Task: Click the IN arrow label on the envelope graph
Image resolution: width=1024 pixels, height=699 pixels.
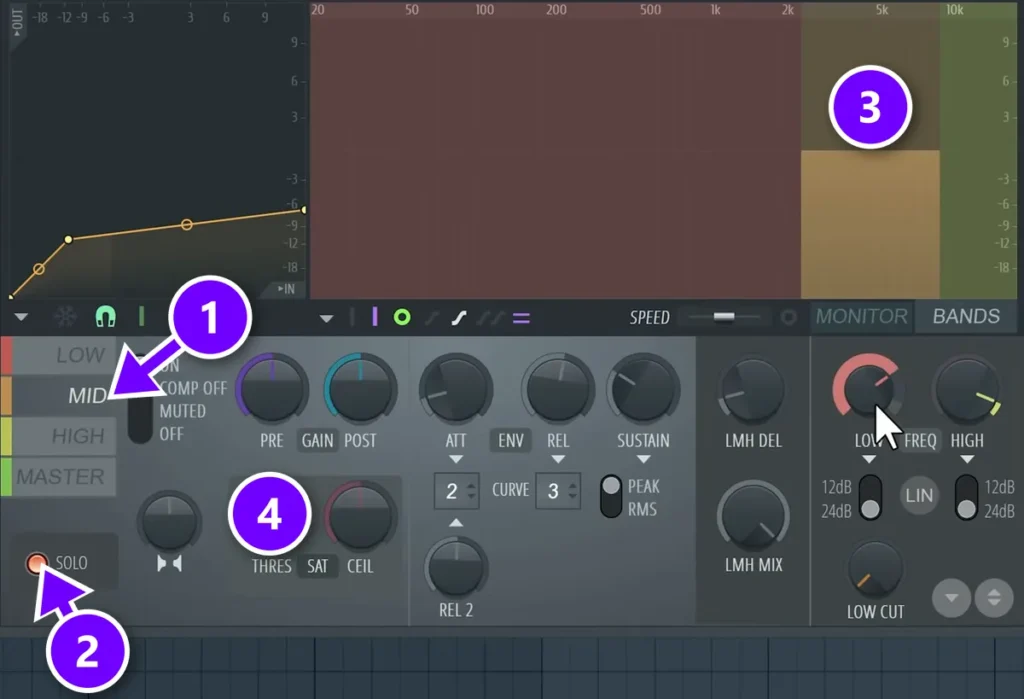Action: click(286, 289)
